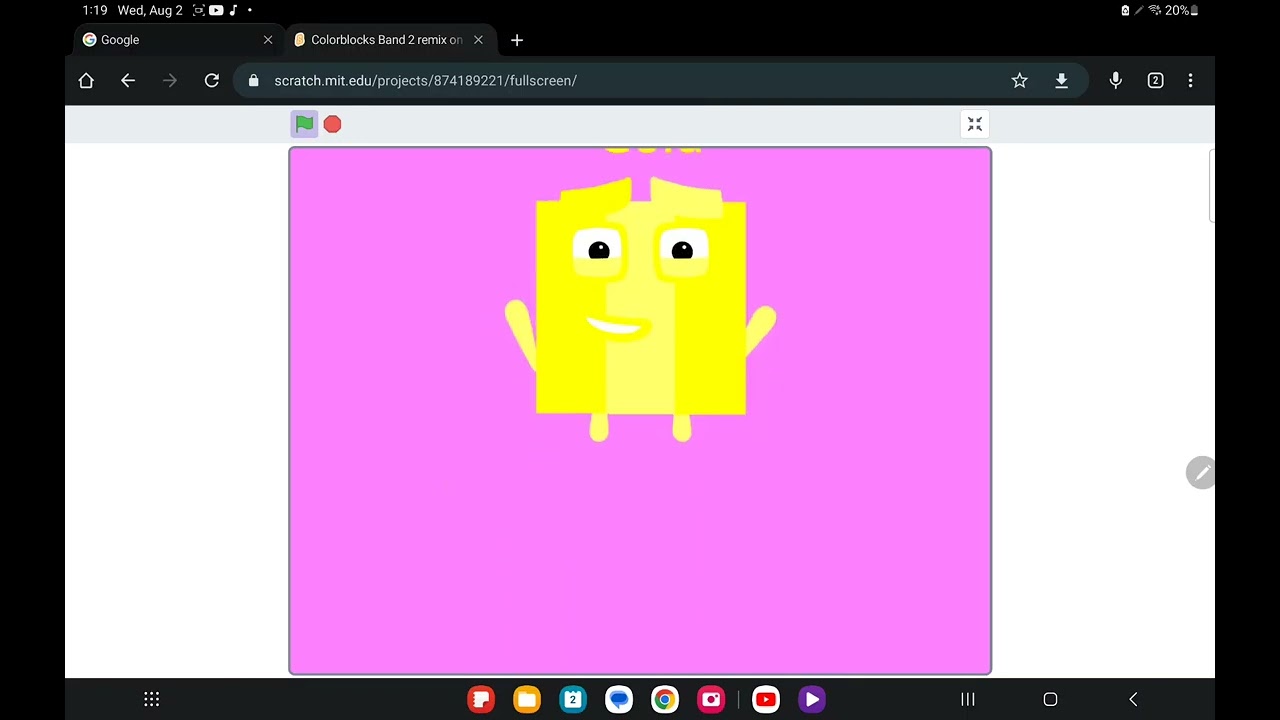
Task: Tap the Android home button
Action: point(1050,699)
